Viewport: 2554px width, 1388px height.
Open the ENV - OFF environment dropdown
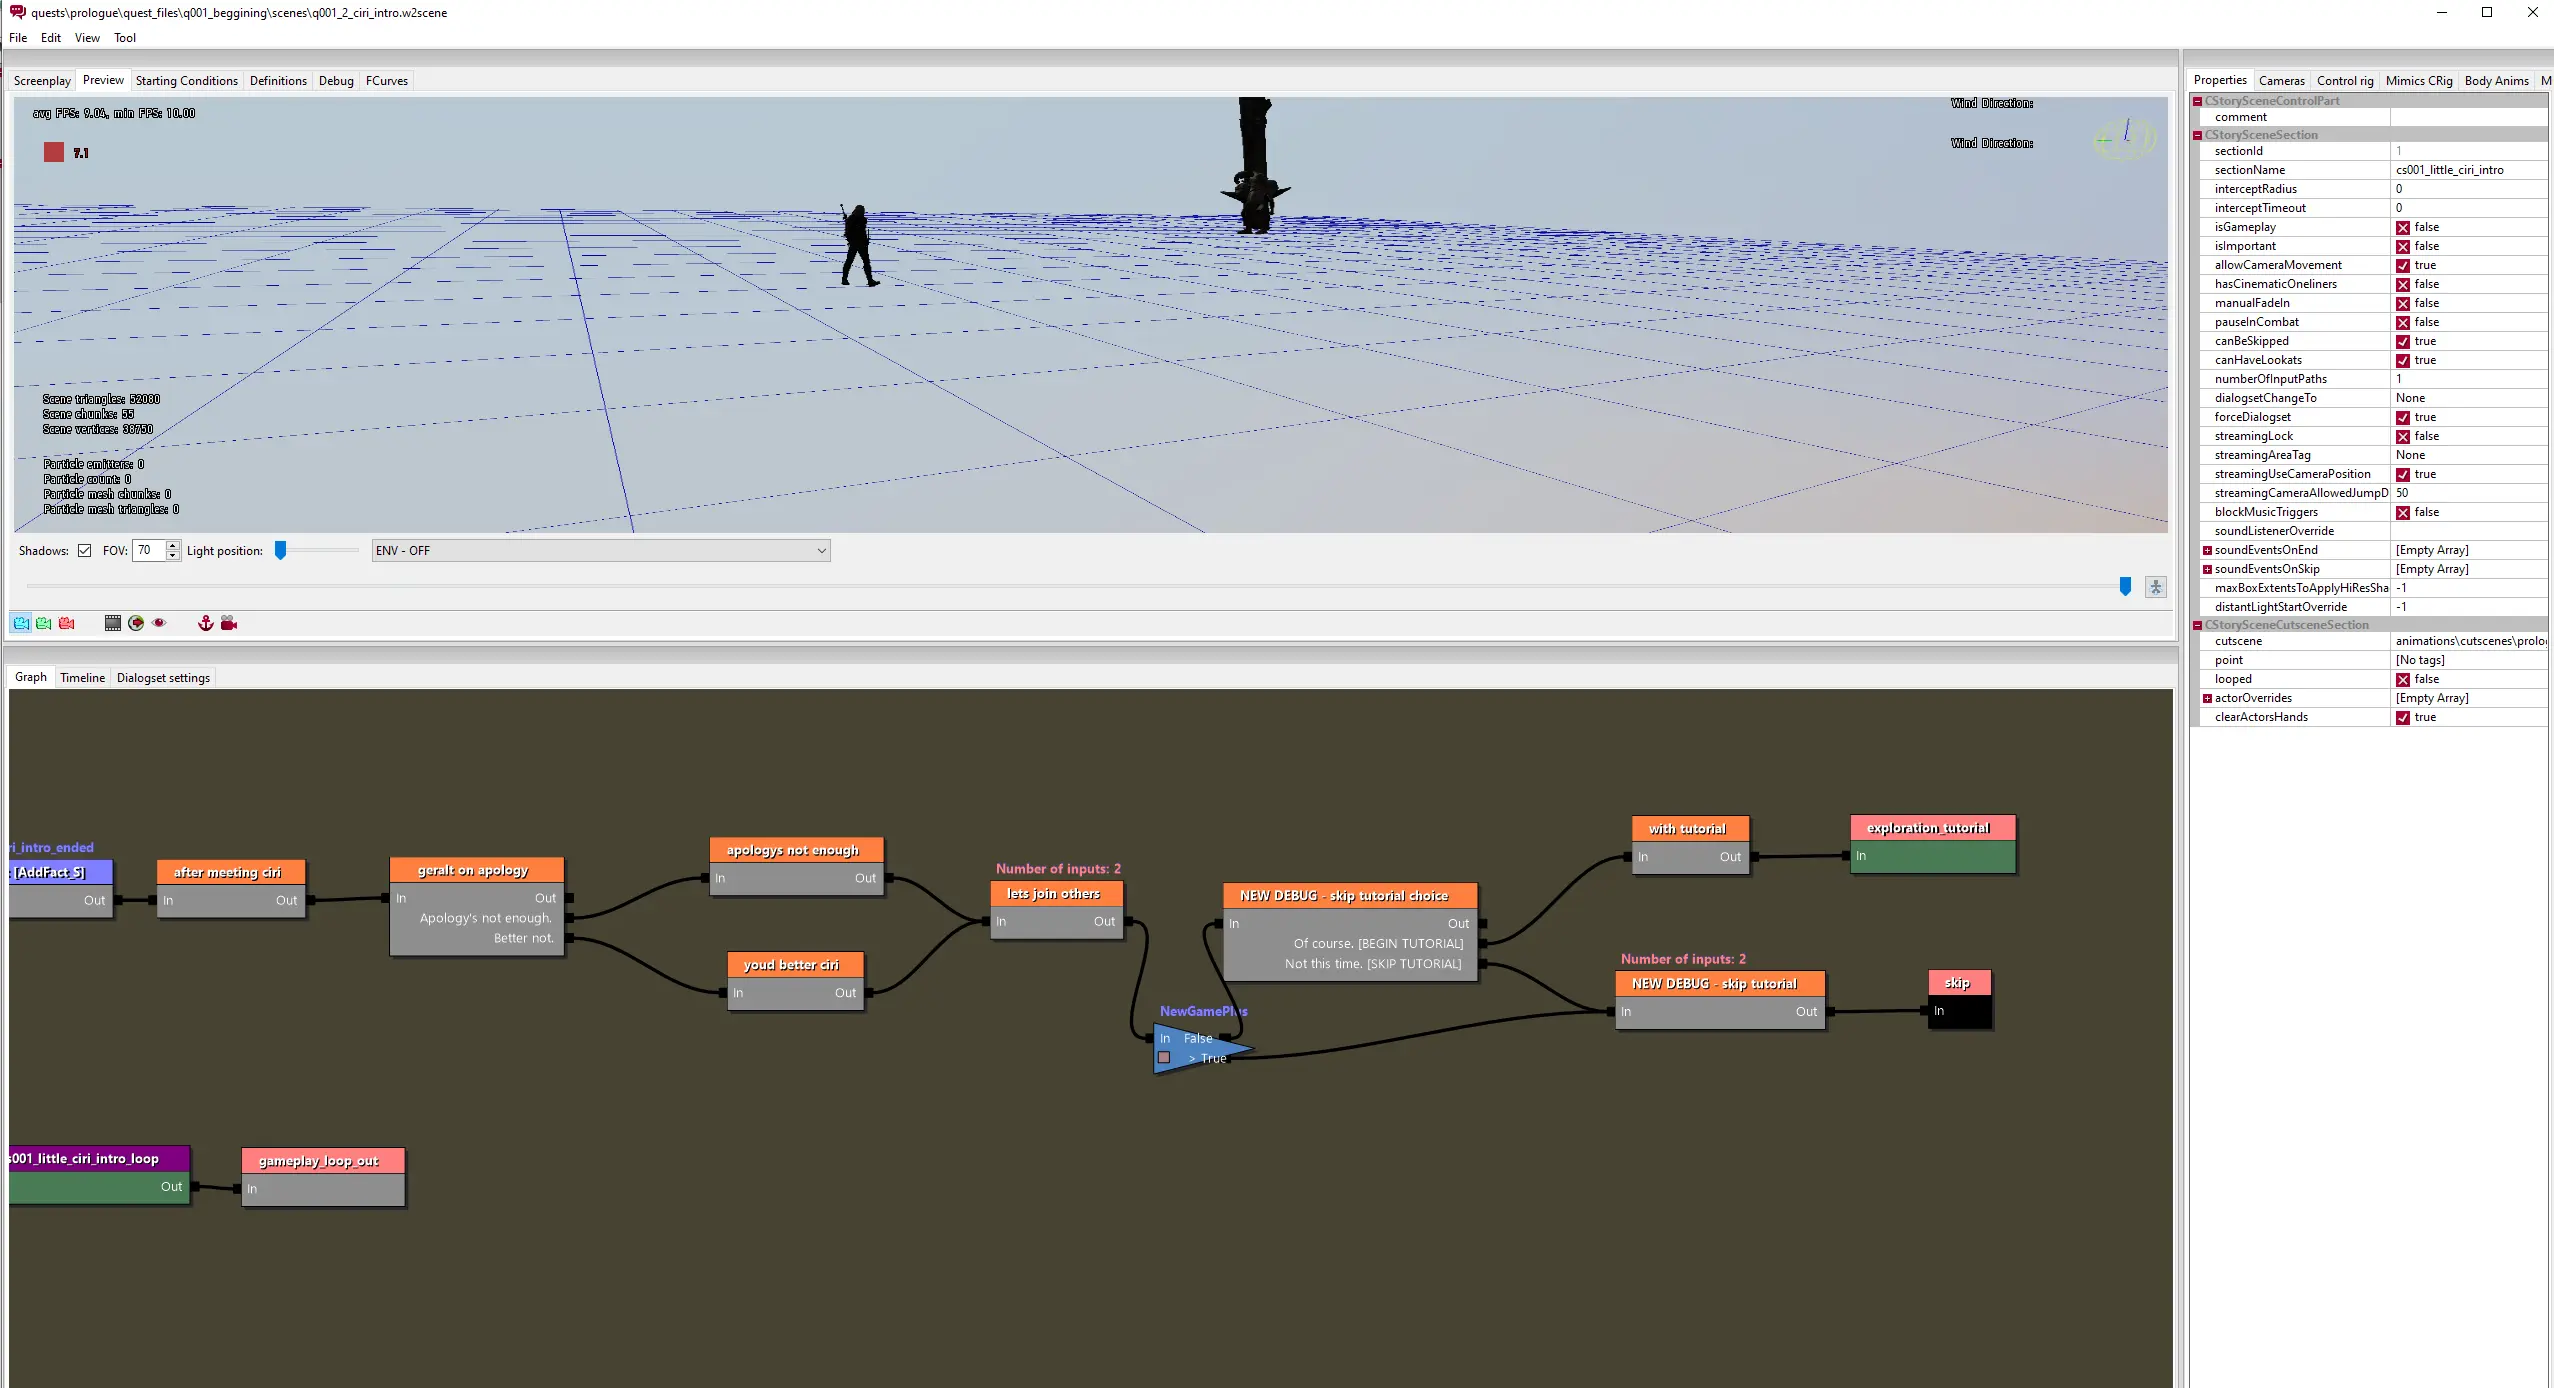(601, 551)
